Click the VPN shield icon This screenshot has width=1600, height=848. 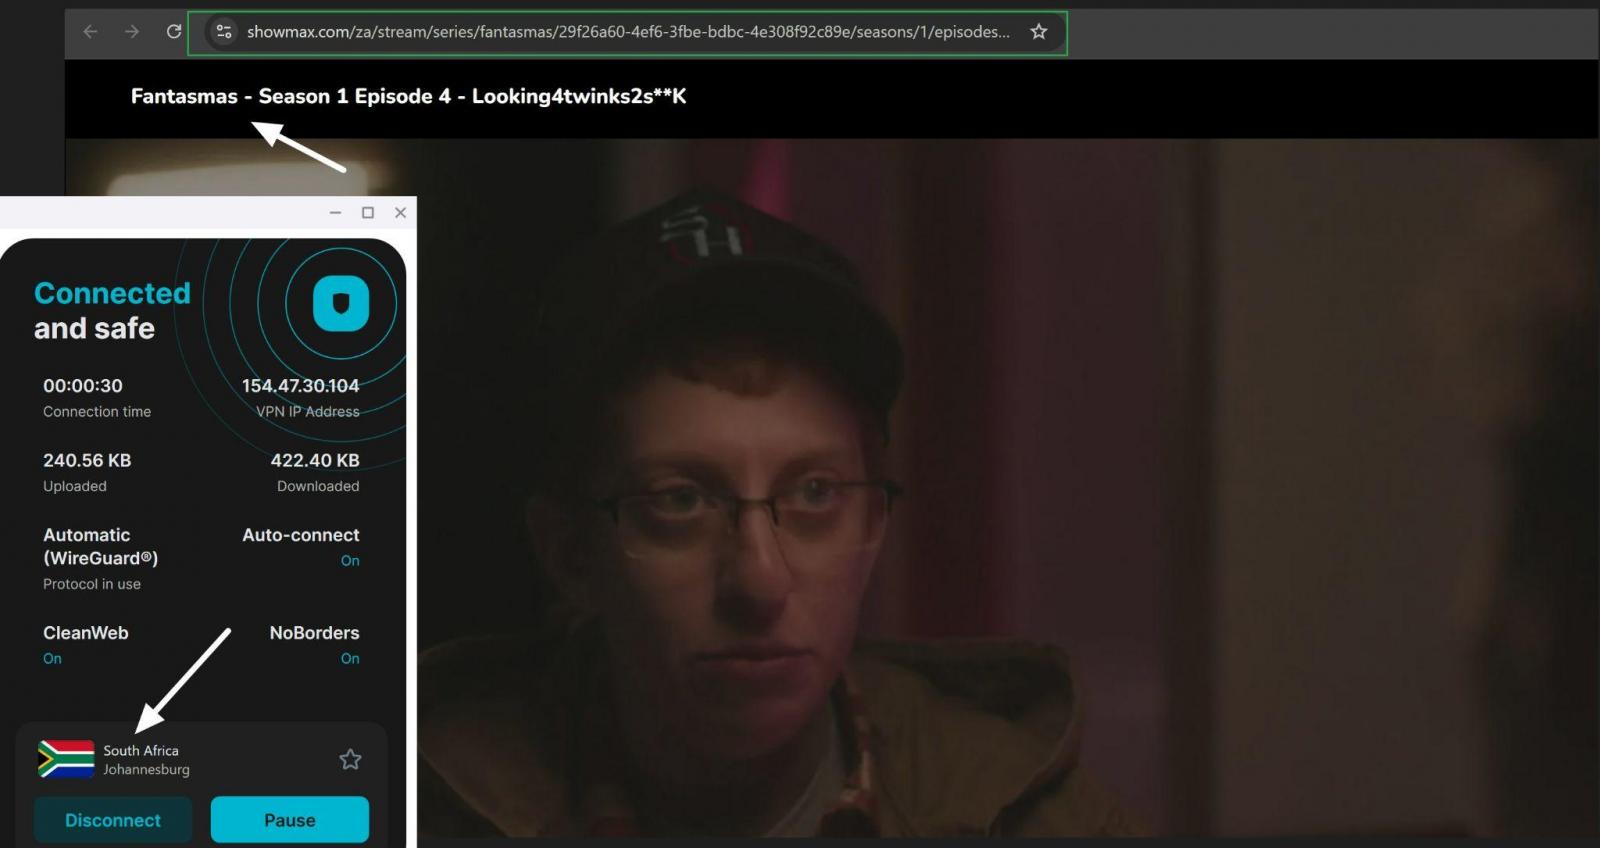pyautogui.click(x=341, y=303)
